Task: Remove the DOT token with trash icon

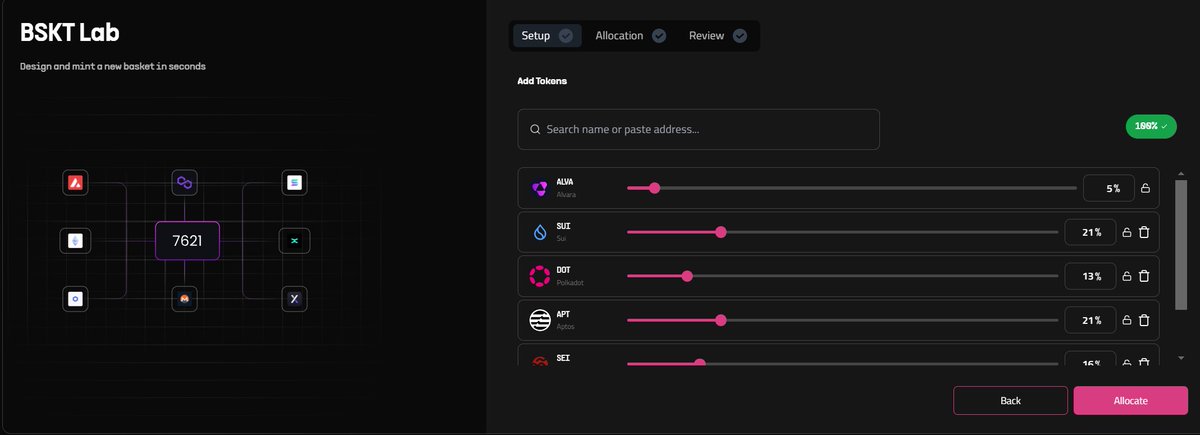Action: [x=1144, y=276]
